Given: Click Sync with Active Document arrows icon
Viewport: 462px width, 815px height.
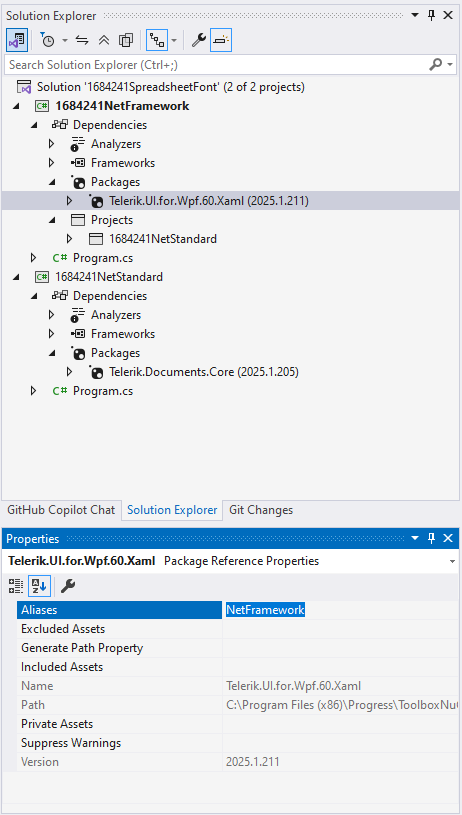Looking at the screenshot, I should pos(82,40).
